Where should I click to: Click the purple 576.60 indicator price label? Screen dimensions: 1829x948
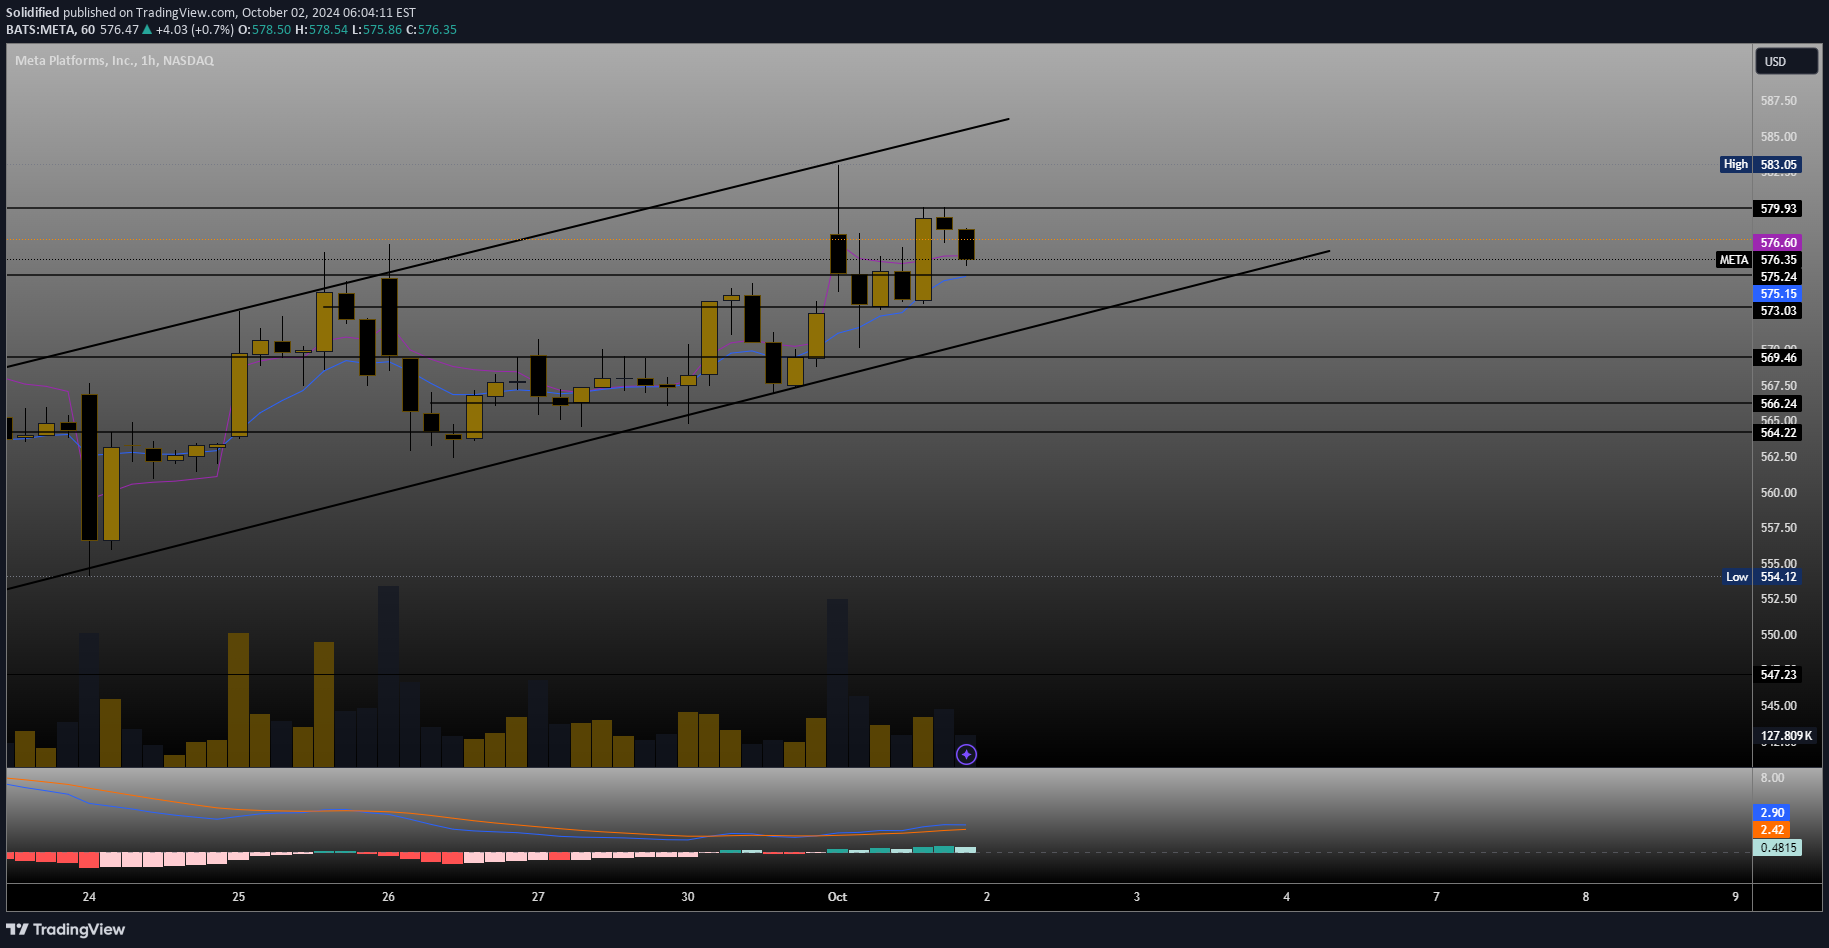(x=1778, y=243)
